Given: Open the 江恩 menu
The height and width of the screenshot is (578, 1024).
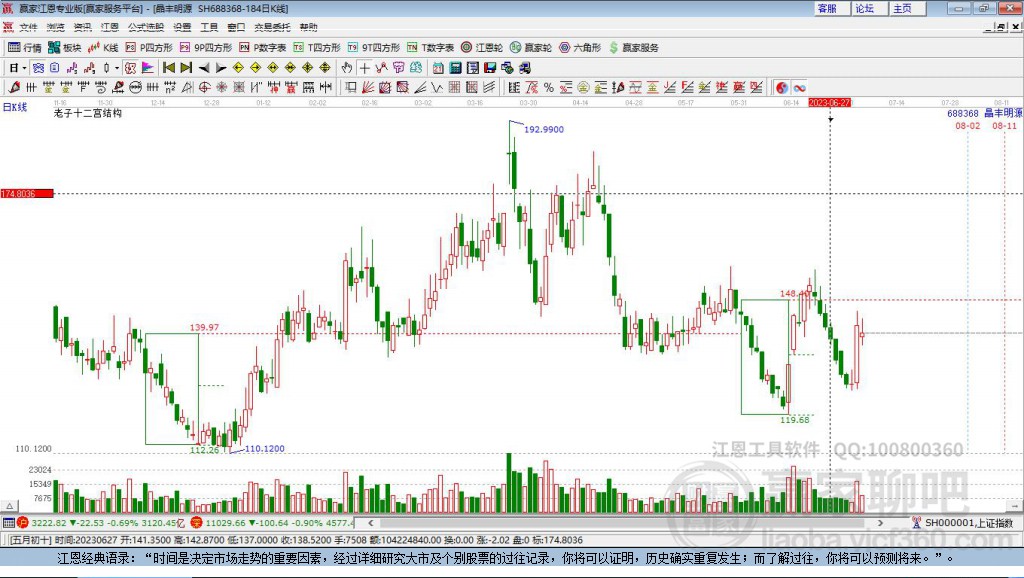Looking at the screenshot, I should [110, 27].
